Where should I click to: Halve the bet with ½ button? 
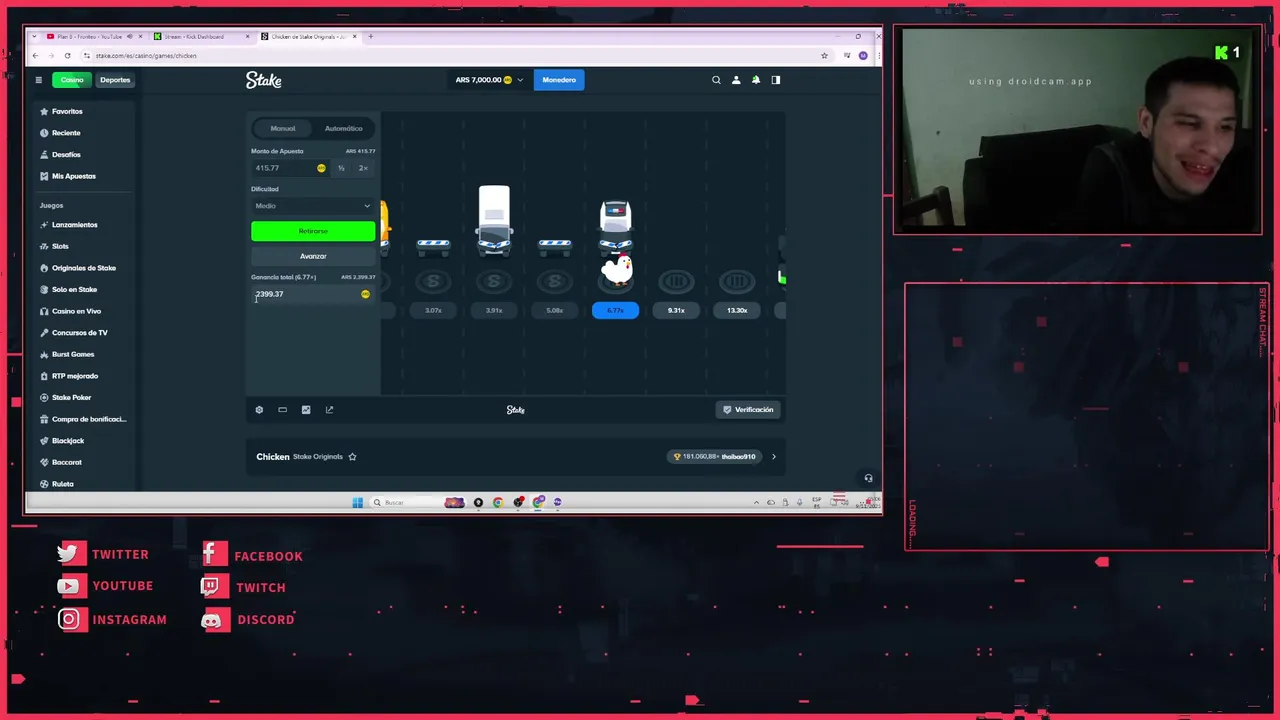click(x=341, y=168)
